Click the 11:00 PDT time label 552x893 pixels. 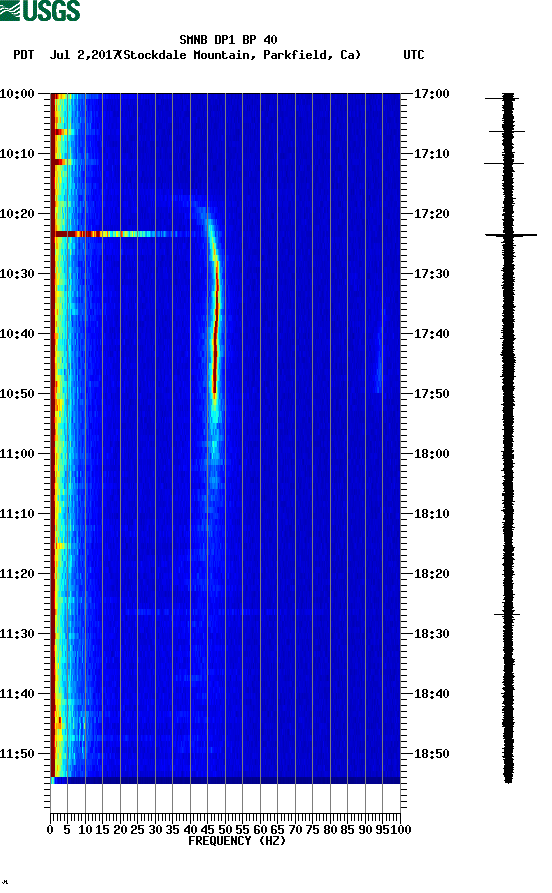18,454
